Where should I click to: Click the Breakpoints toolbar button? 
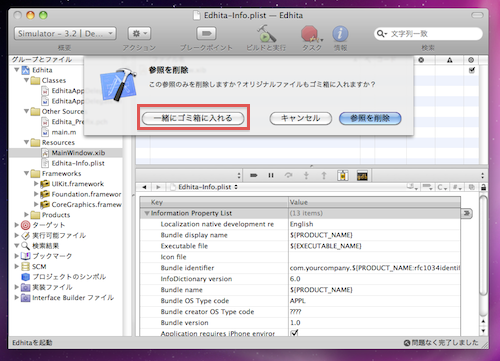tap(206, 33)
